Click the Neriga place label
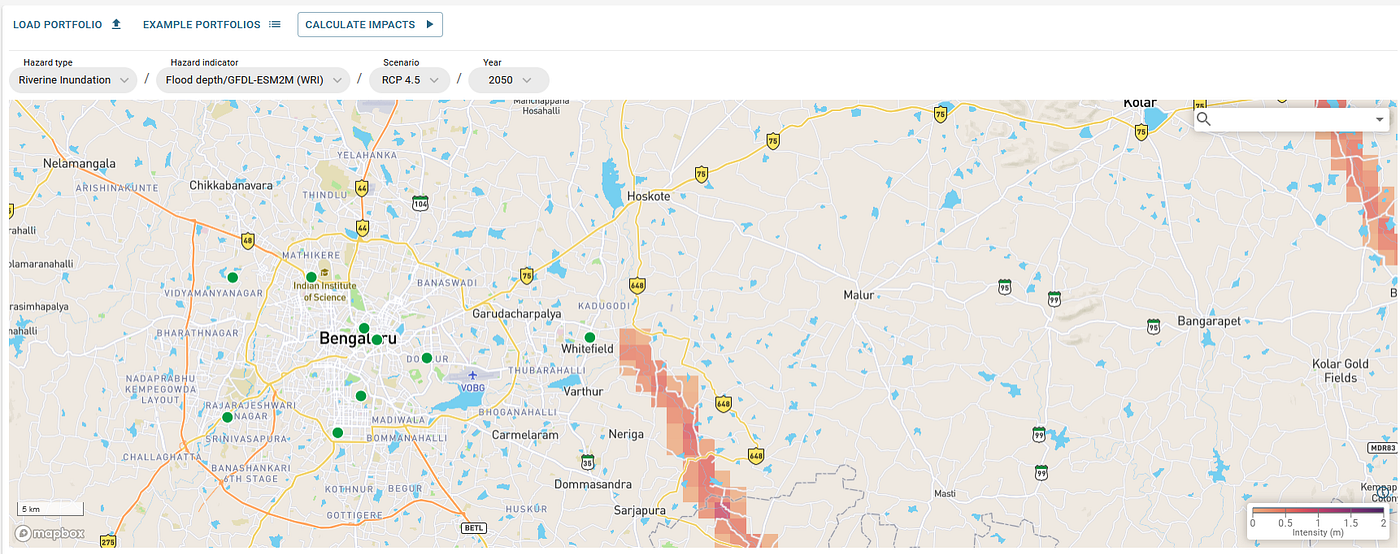 coord(628,434)
